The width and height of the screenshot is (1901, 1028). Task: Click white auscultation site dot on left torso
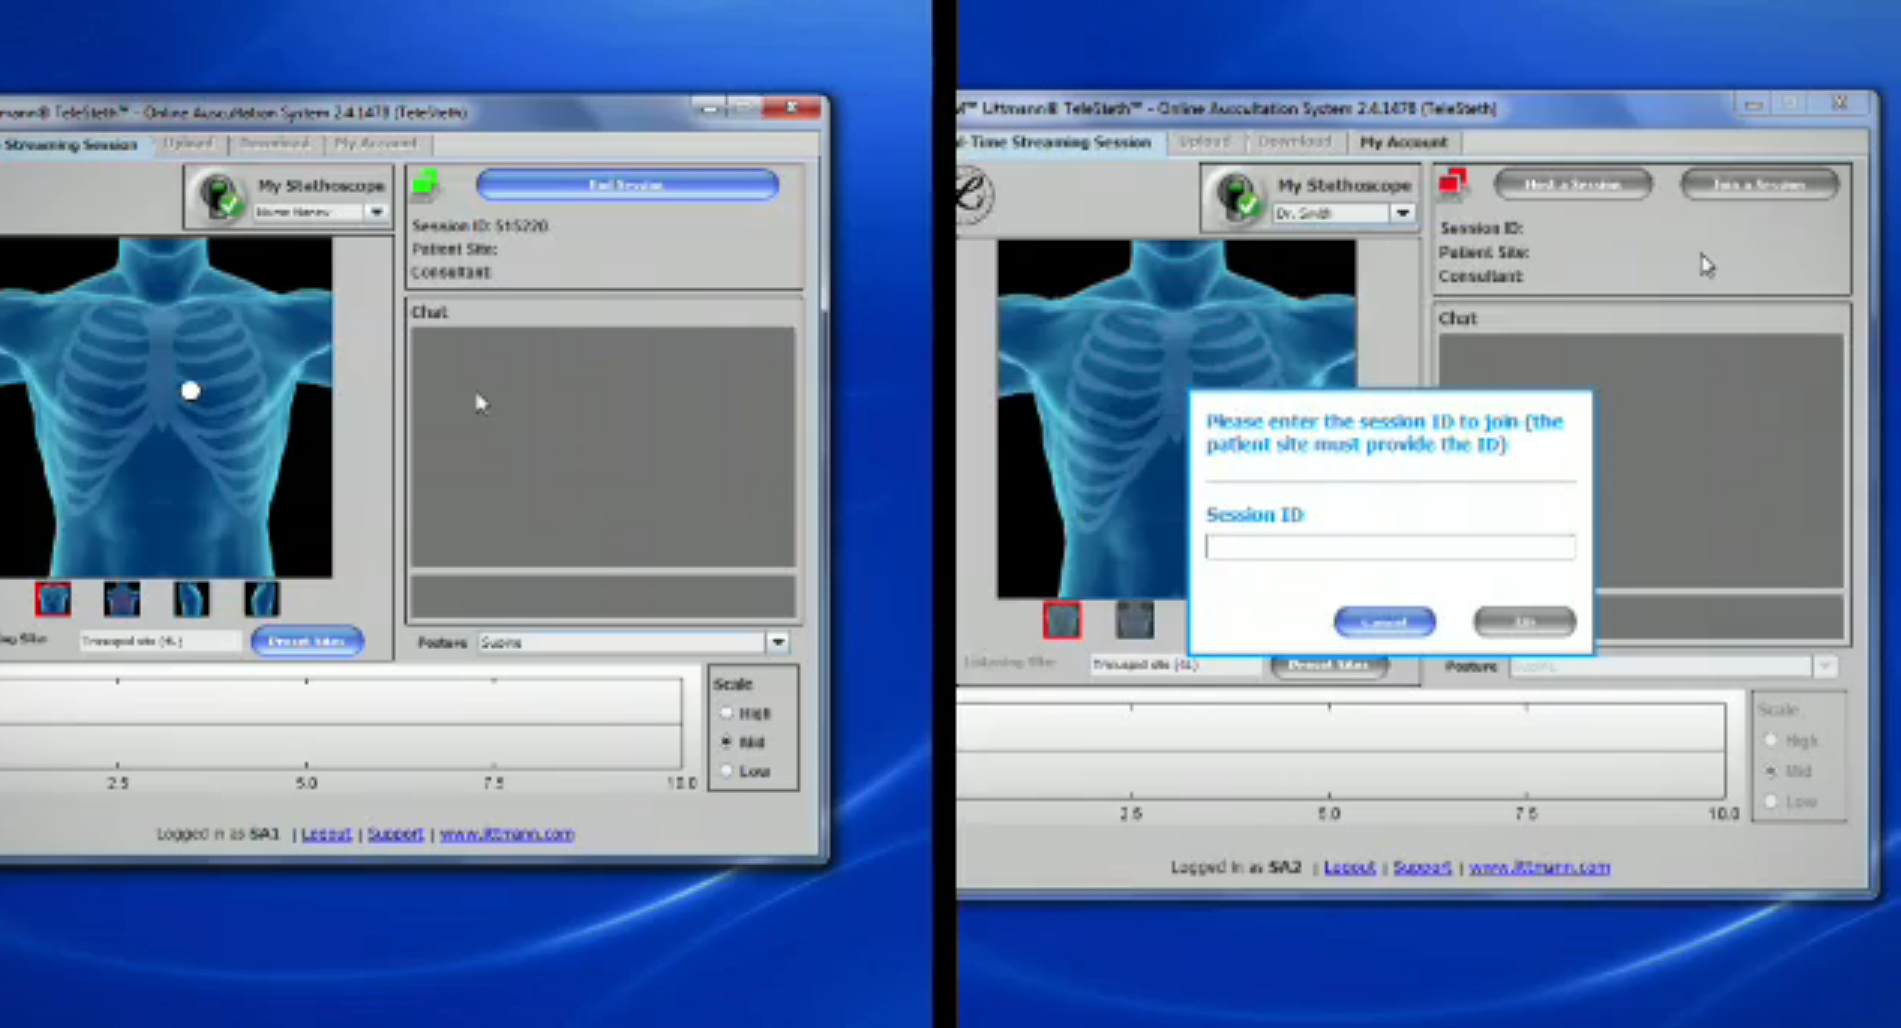190,391
